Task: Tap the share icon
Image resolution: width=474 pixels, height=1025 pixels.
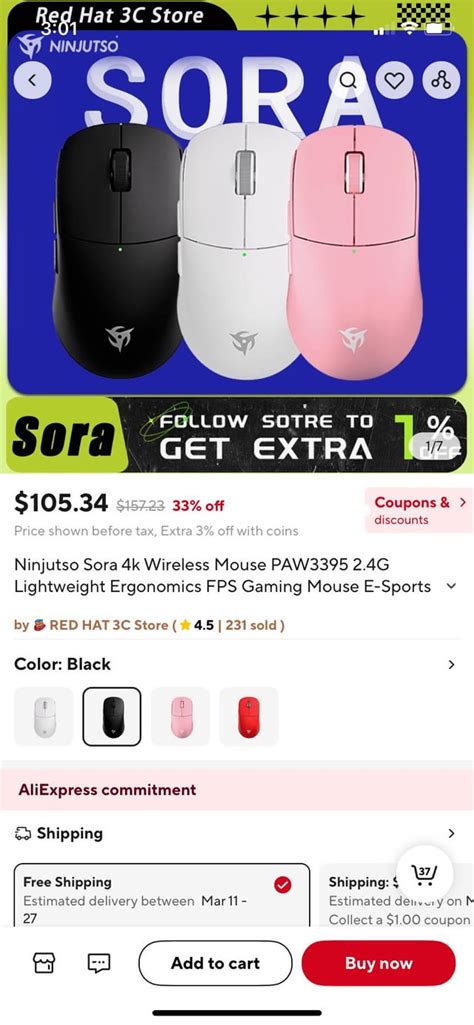Action: coord(441,80)
